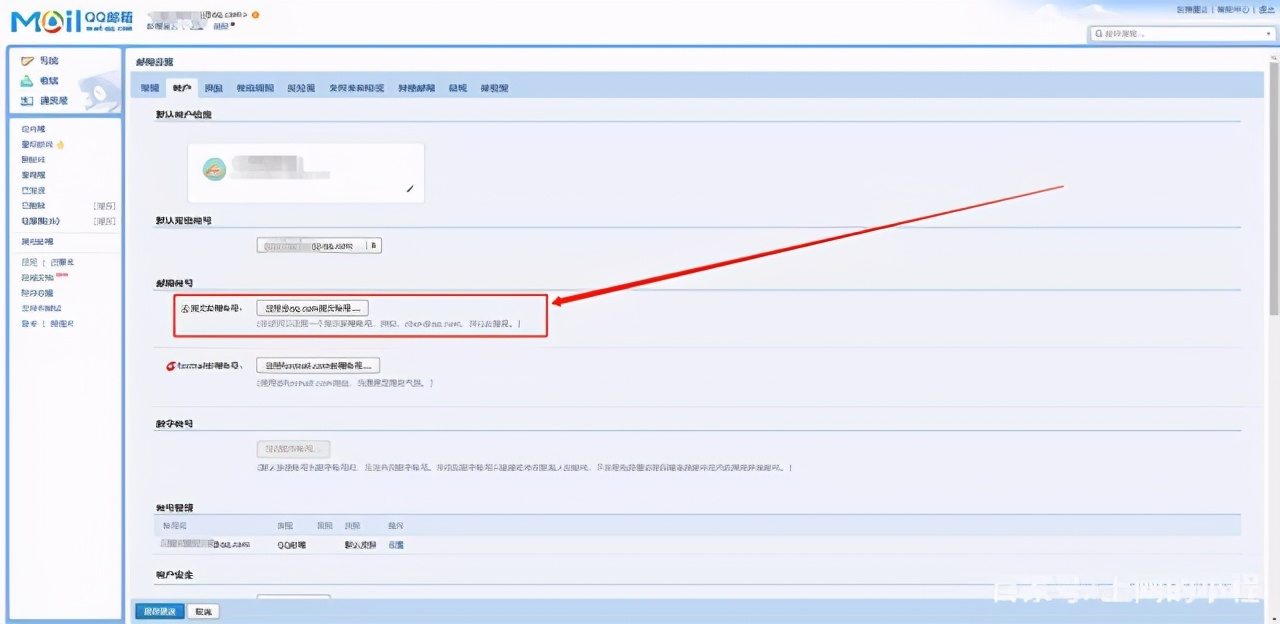Open the other mailboxes settings tab
The width and height of the screenshot is (1280, 624).
(416, 88)
